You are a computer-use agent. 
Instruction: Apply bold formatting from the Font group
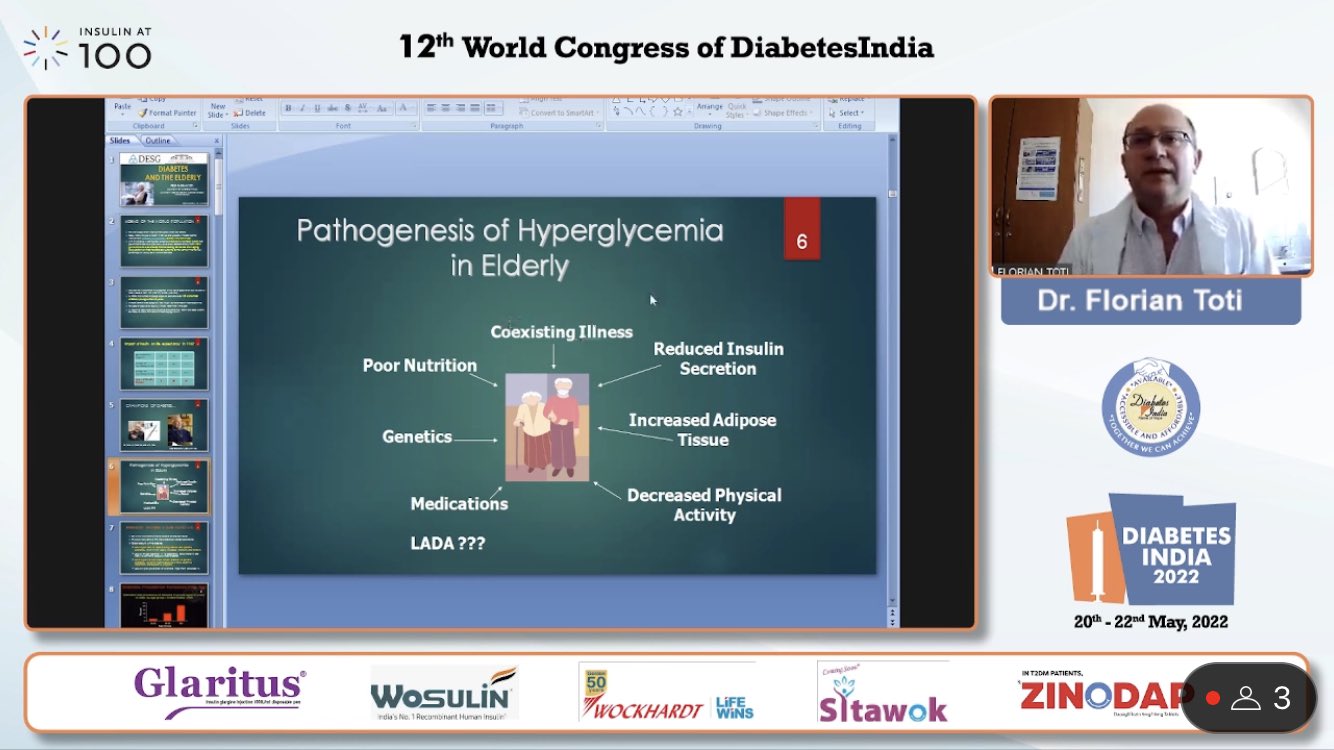[x=288, y=106]
